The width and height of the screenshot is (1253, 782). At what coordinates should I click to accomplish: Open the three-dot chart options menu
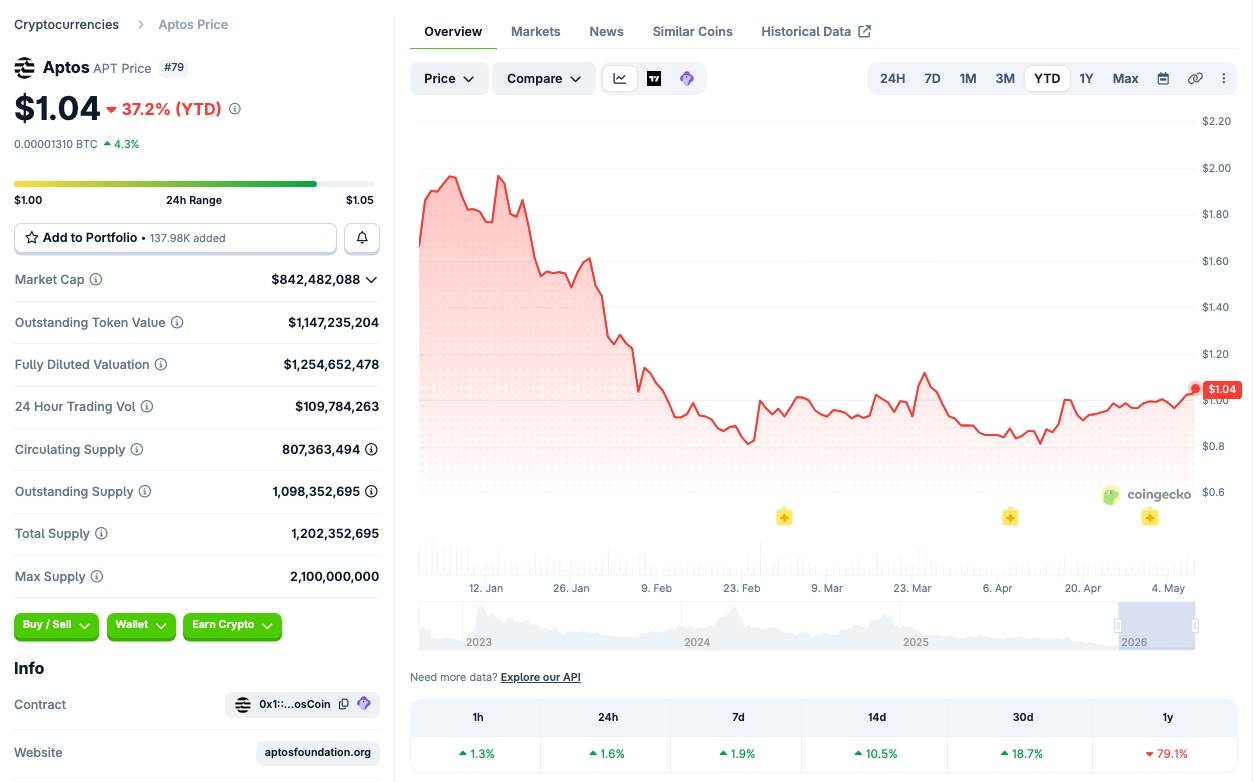coord(1224,78)
